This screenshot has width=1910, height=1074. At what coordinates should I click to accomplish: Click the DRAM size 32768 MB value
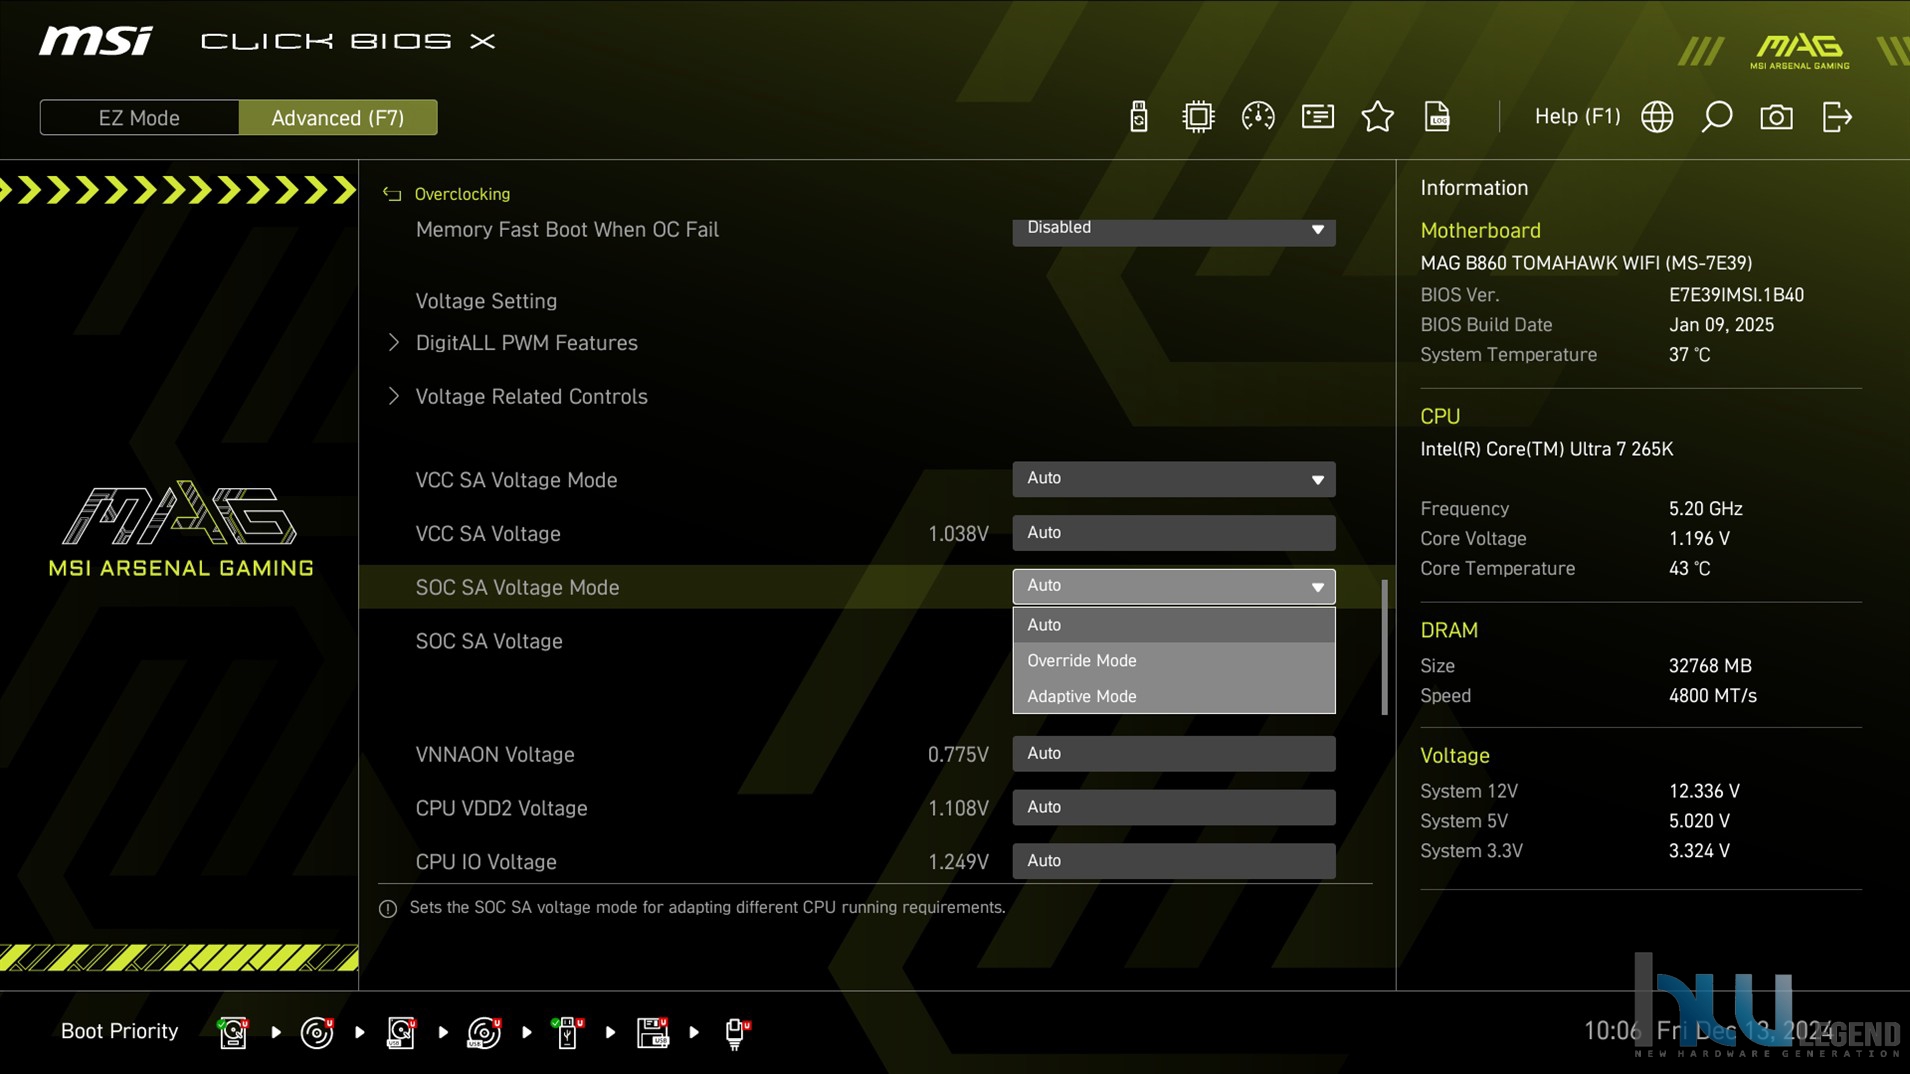point(1710,666)
